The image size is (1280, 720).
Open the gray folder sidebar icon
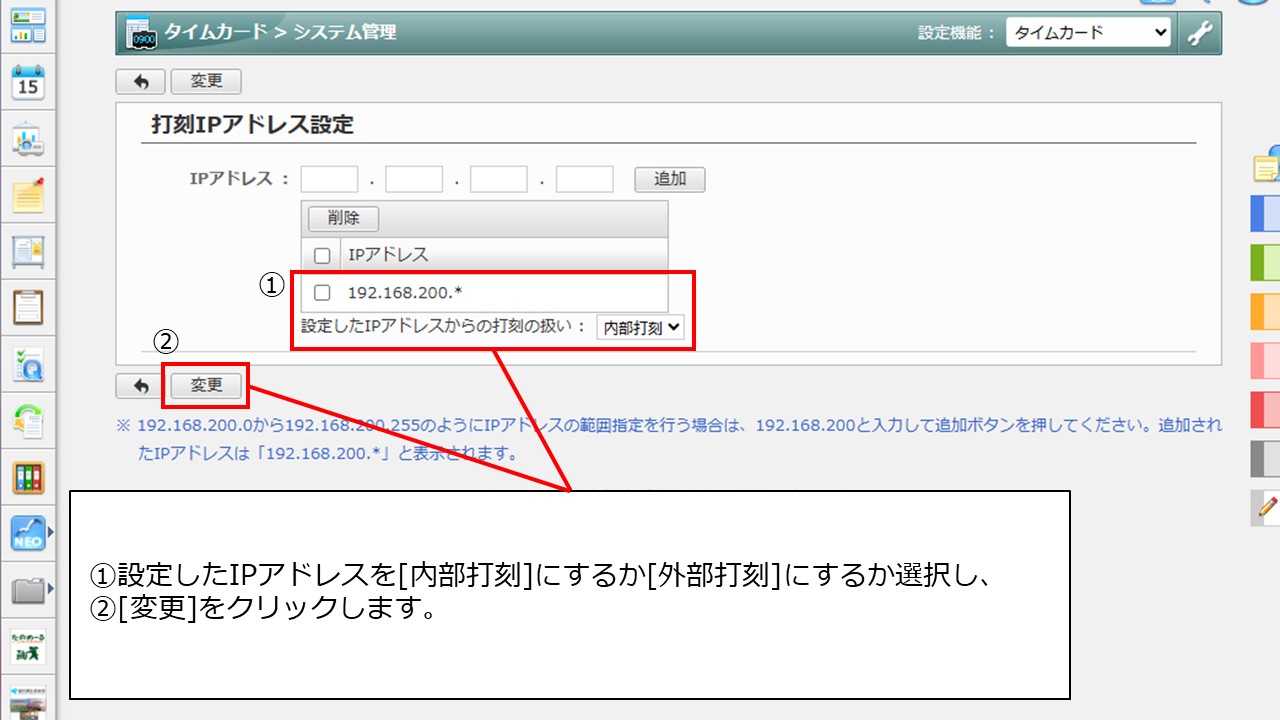[28, 591]
